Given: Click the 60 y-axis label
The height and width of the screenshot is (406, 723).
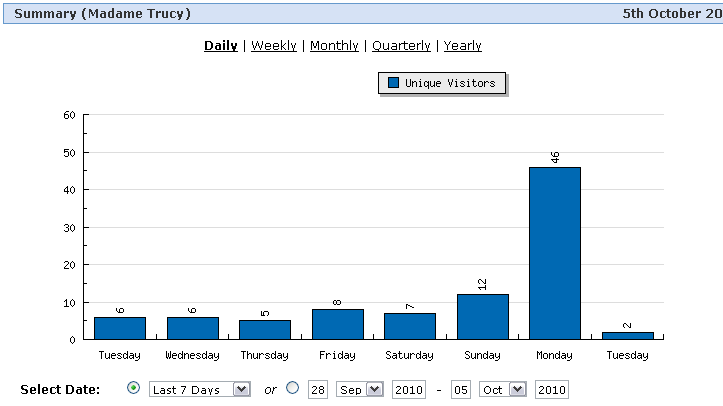Looking at the screenshot, I should [70, 115].
